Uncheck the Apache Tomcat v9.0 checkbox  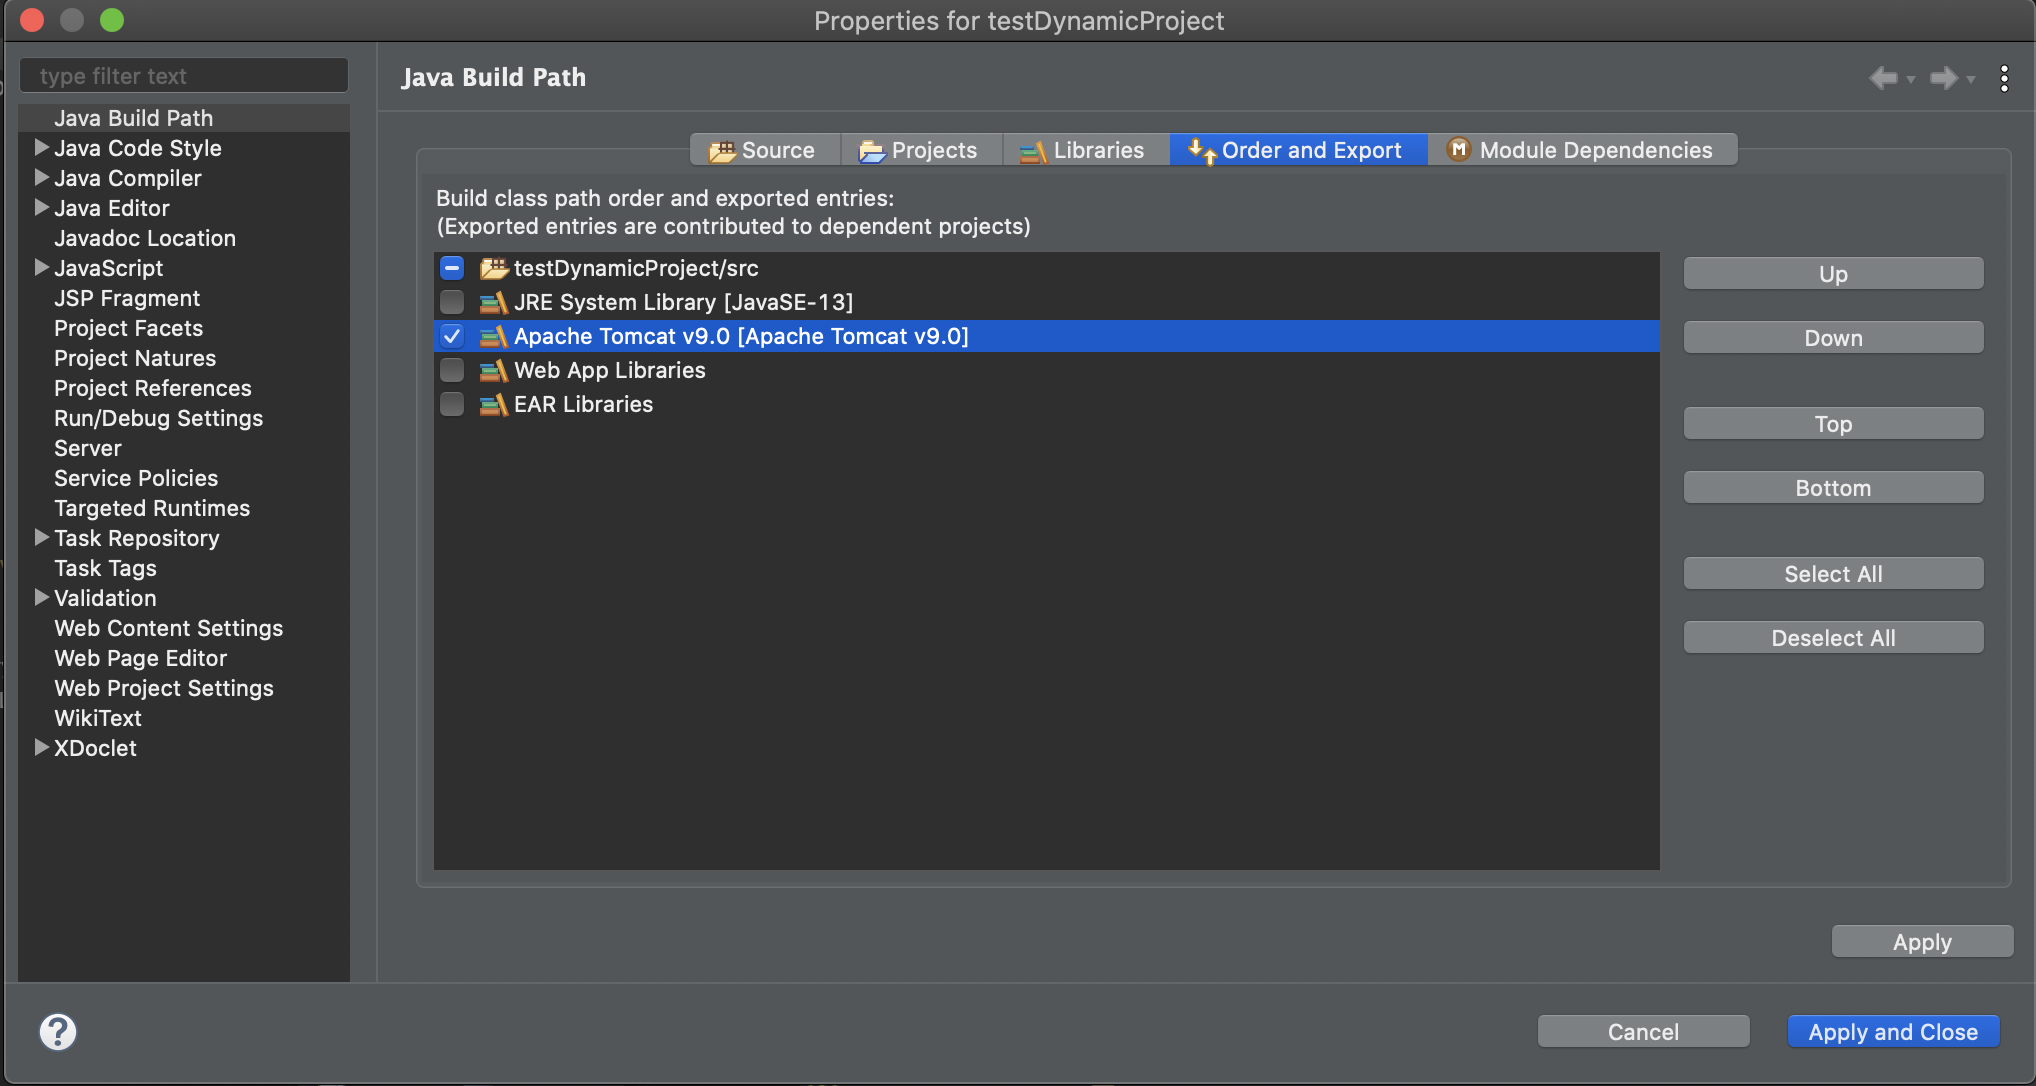[452, 336]
